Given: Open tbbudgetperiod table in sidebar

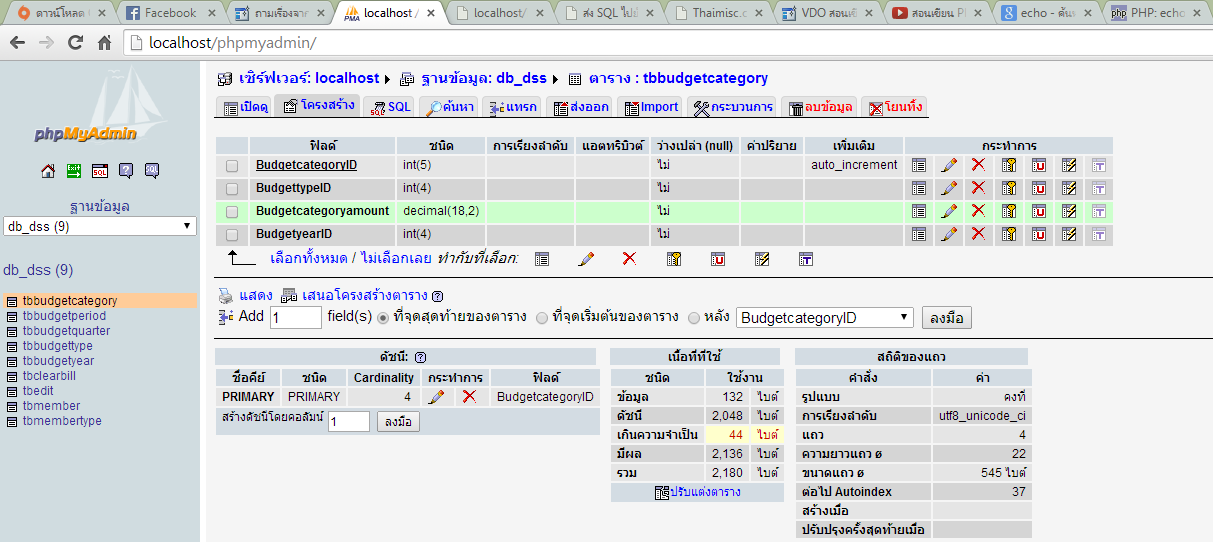Looking at the screenshot, I should 64,316.
